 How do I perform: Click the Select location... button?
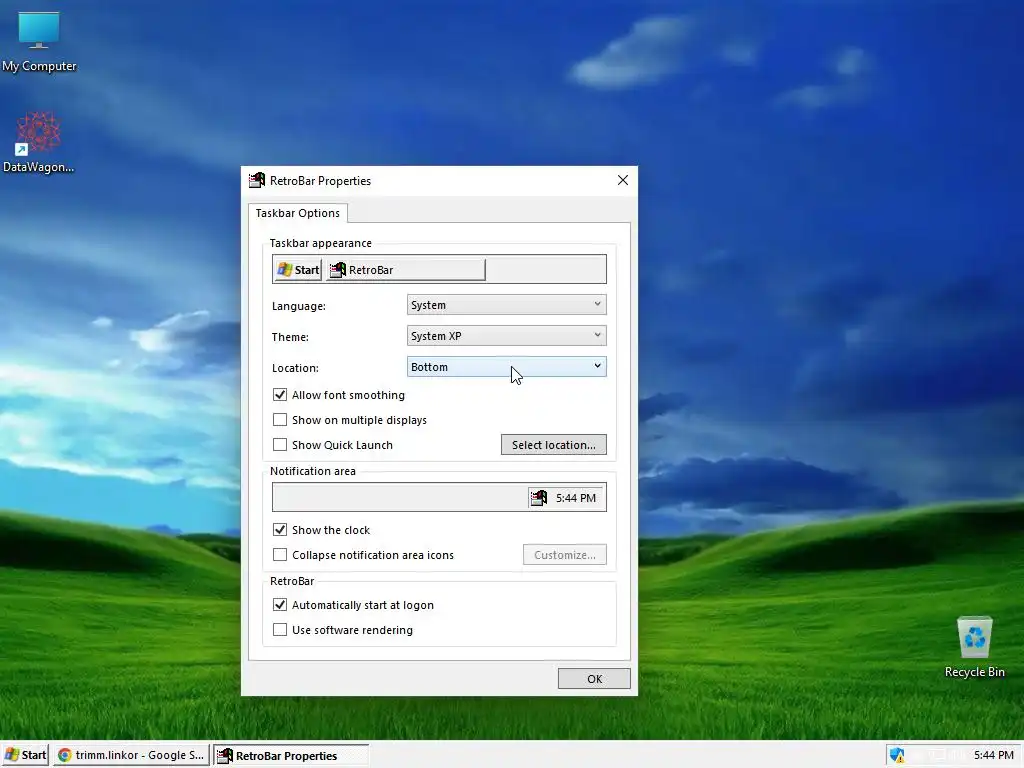click(554, 445)
